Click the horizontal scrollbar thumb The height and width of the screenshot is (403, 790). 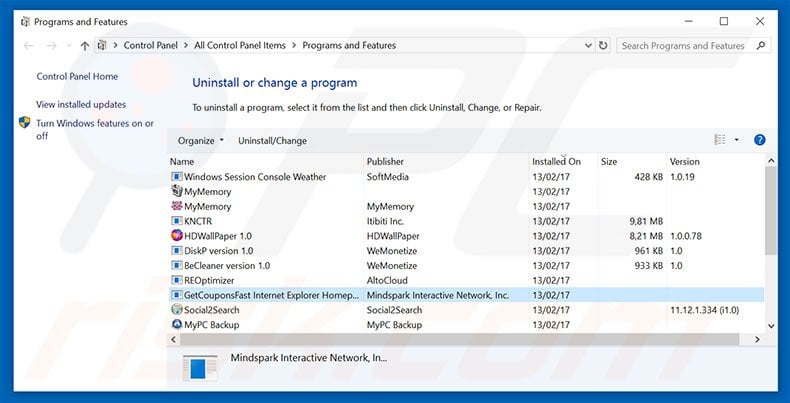point(459,340)
